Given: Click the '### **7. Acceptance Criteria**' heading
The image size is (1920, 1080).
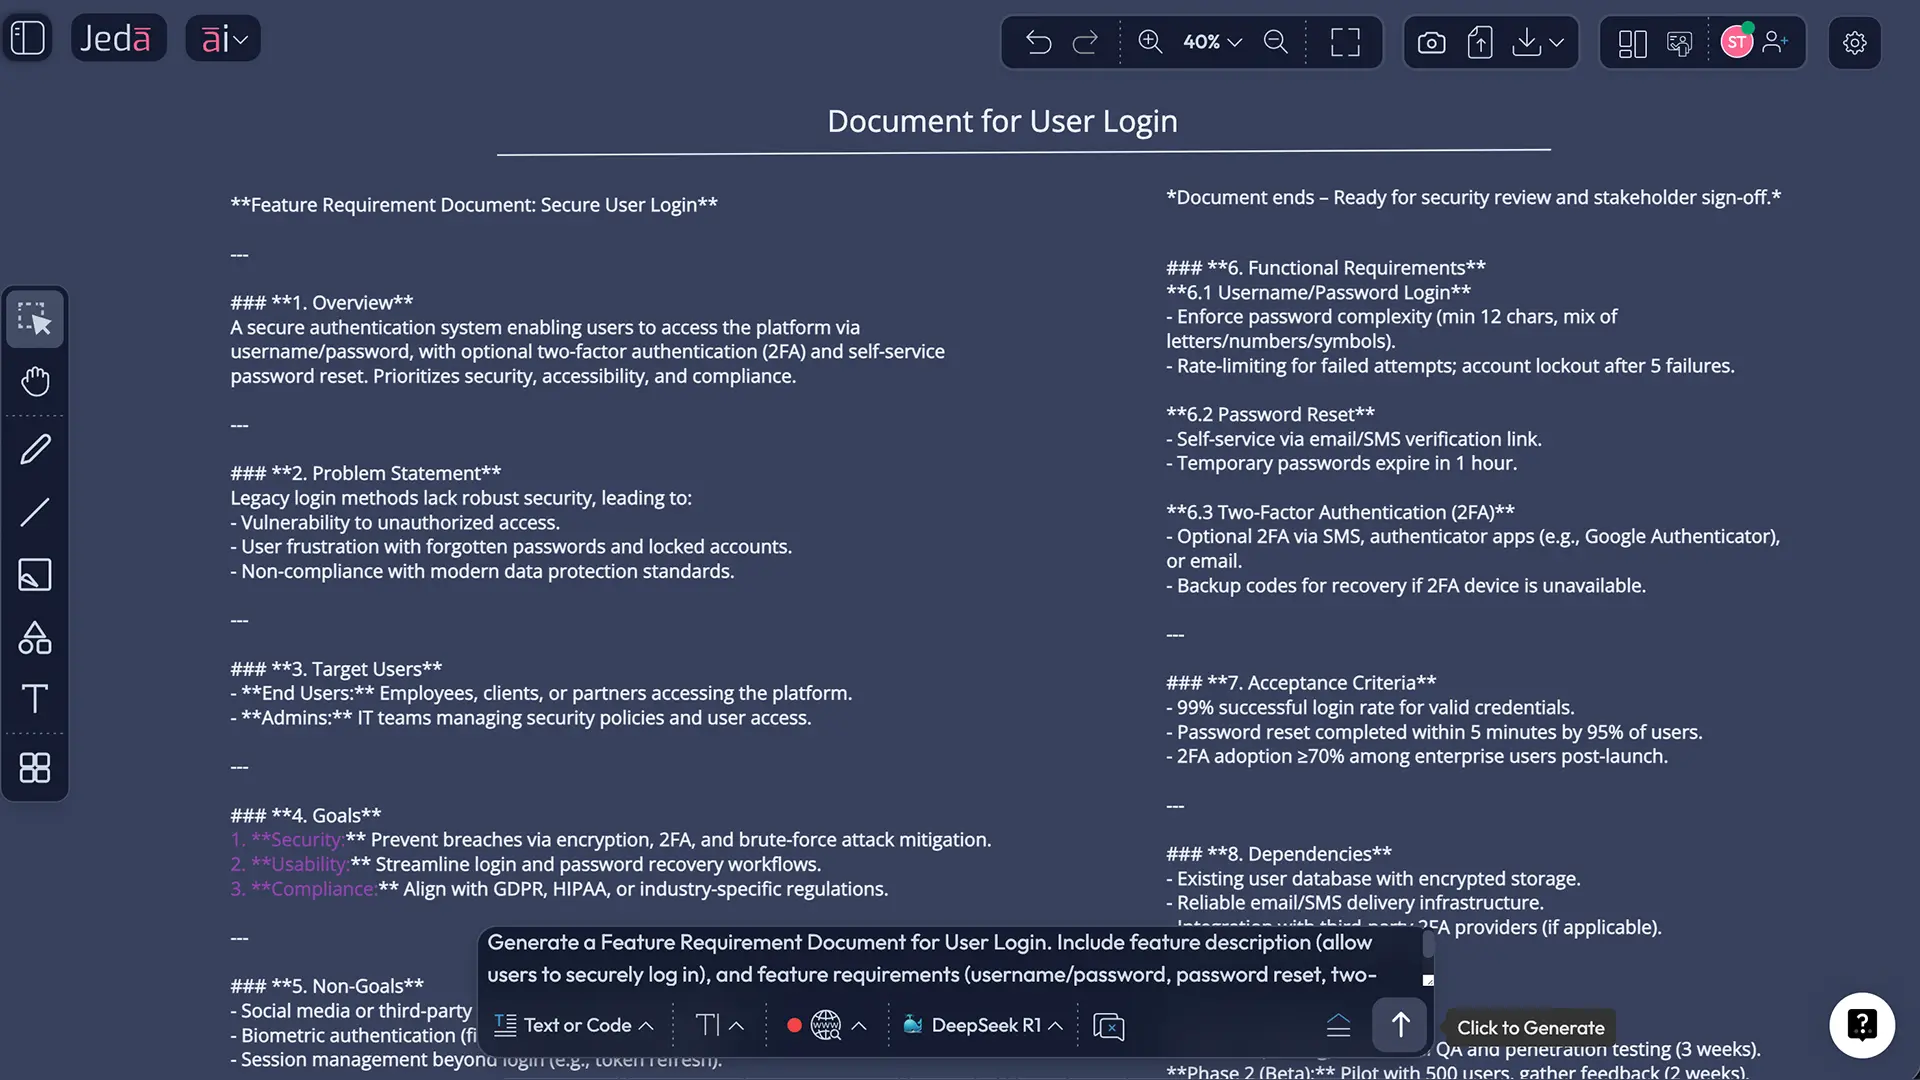Looking at the screenshot, I should coord(1301,683).
